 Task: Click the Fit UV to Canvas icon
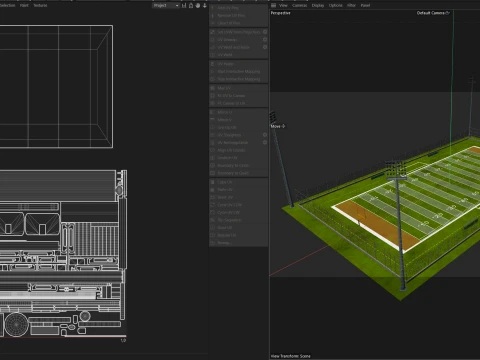pyautogui.click(x=213, y=96)
